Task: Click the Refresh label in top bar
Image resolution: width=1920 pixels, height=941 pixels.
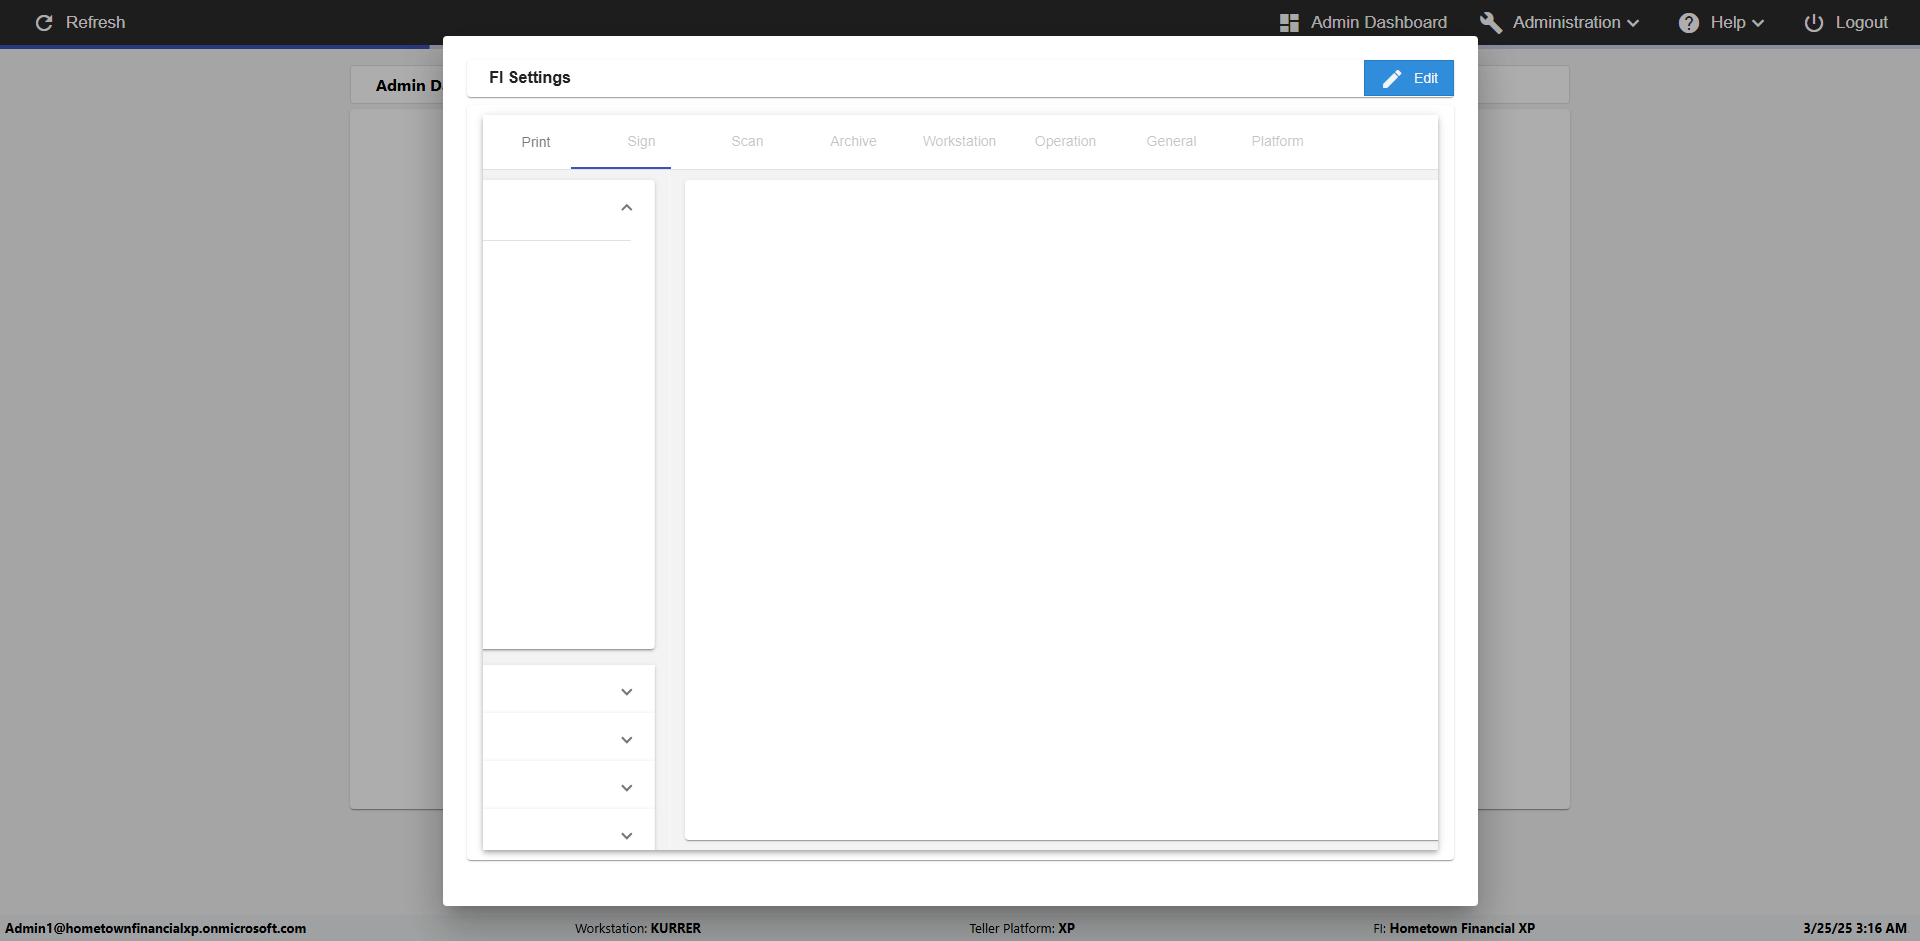Action: coord(95,22)
